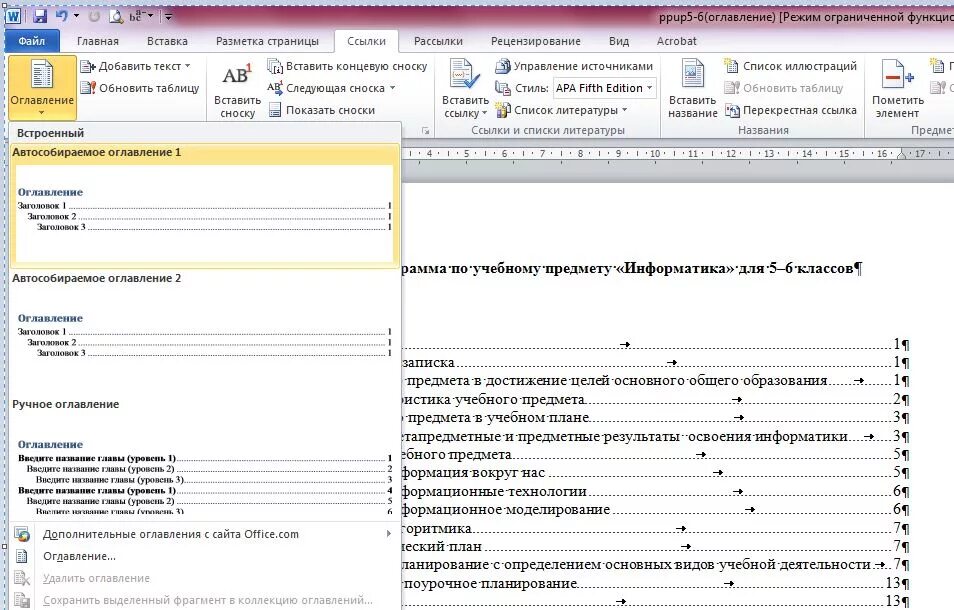This screenshot has height=610, width=954.
Task: Click the Встроенный gallery header
Action: coord(204,133)
